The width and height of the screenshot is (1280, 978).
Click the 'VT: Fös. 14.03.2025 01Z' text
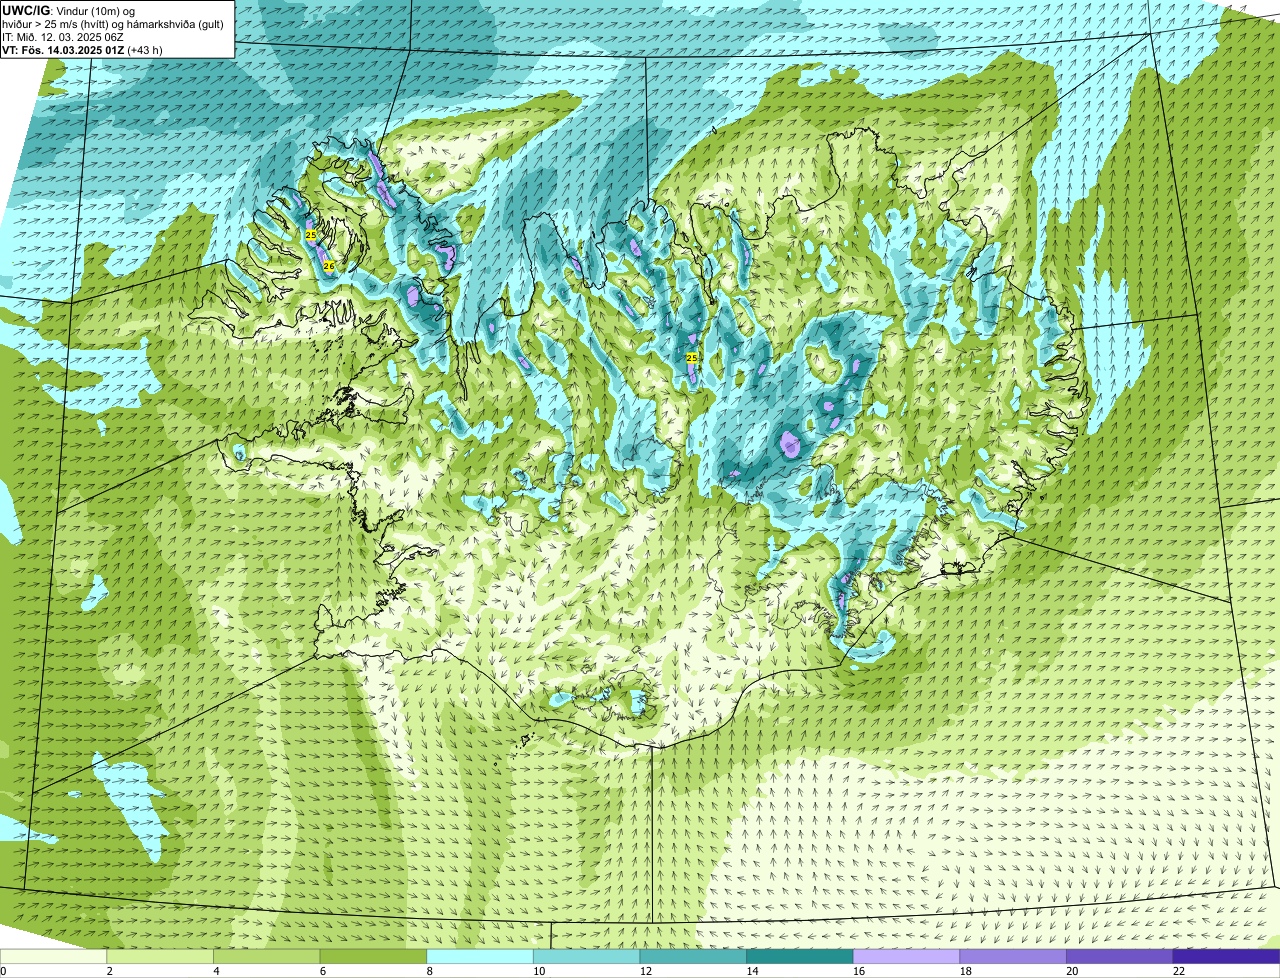click(63, 50)
